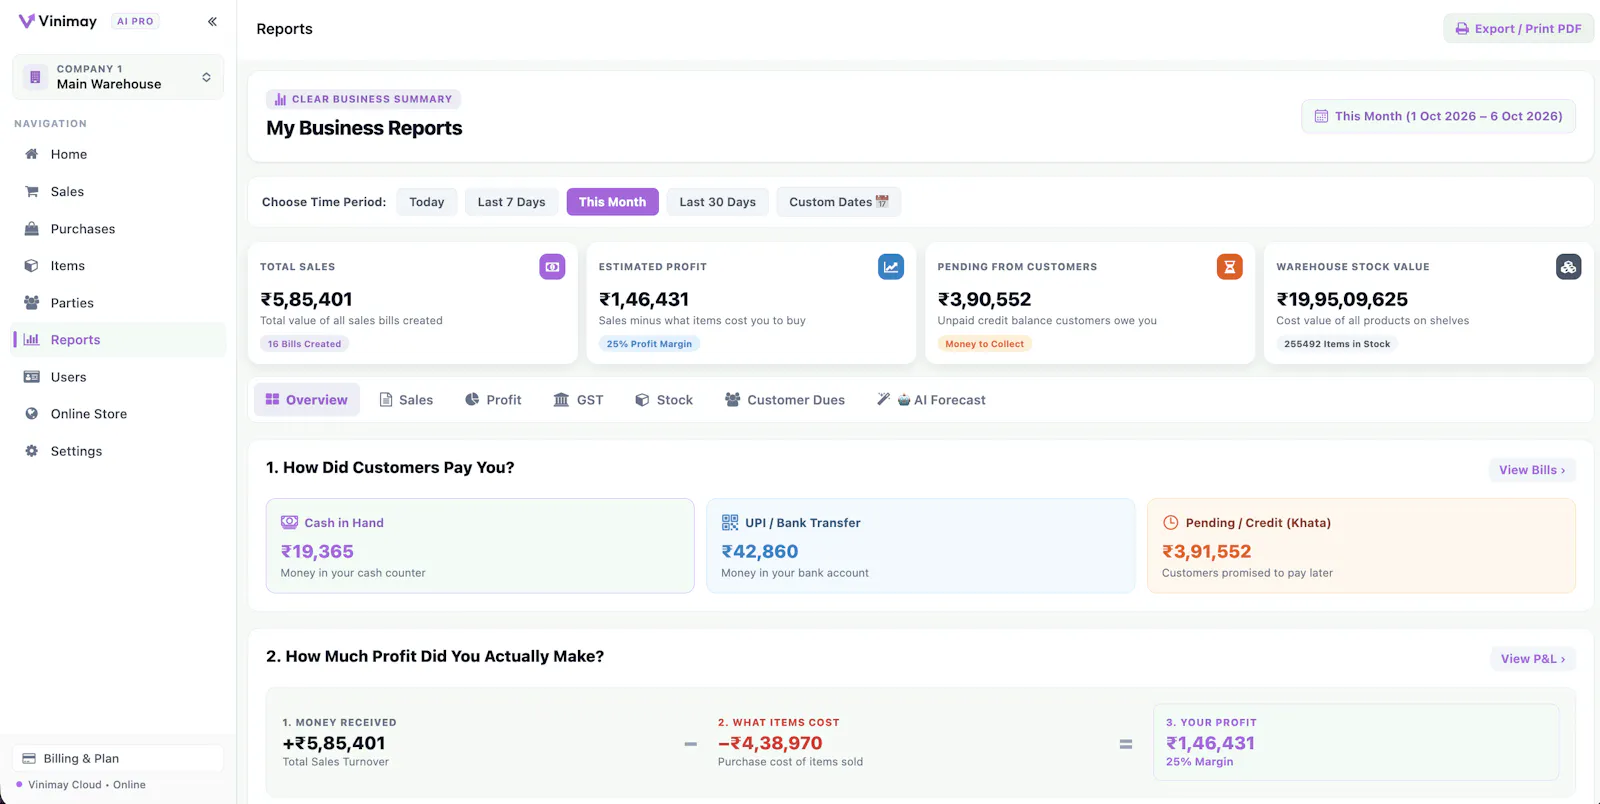Screen dimensions: 1600x804
Task: Click the 16 Bills Created badge
Action: tap(304, 344)
